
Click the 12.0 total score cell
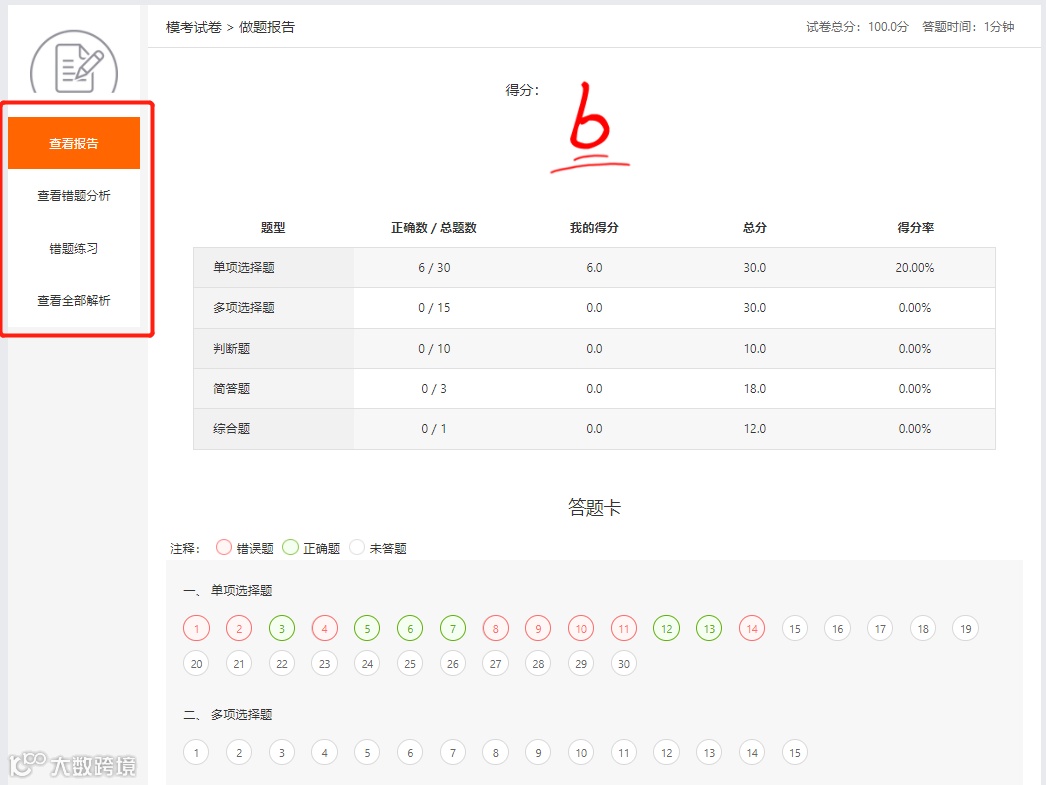click(x=754, y=428)
